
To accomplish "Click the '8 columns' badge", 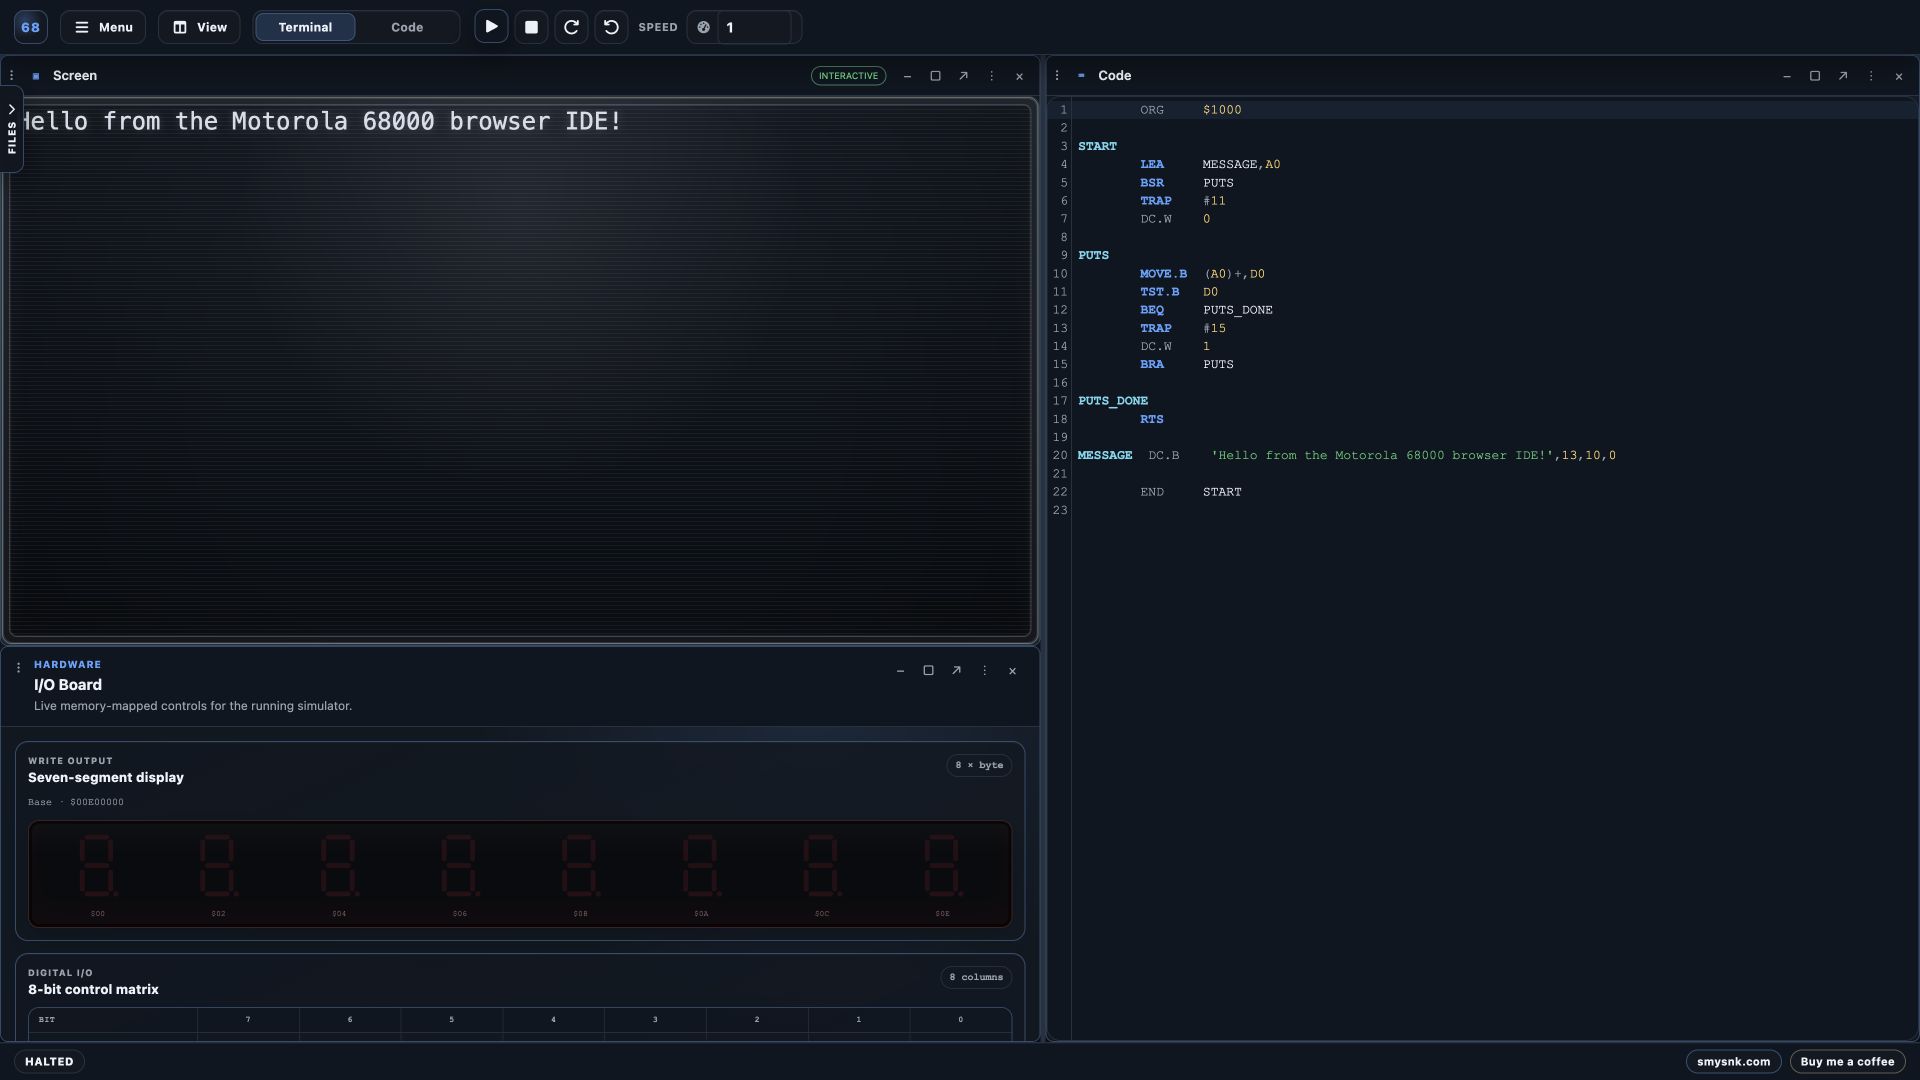I will [976, 977].
